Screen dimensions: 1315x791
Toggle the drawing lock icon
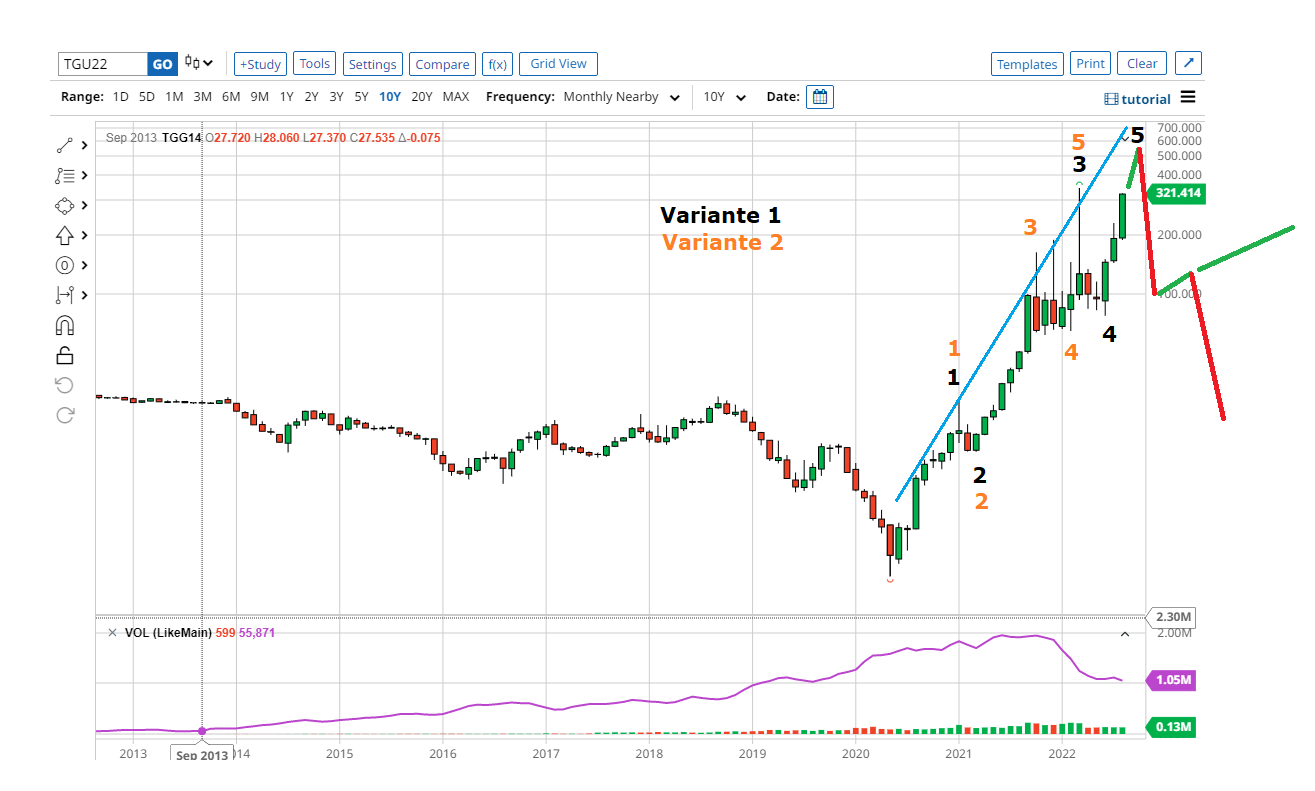[65, 355]
